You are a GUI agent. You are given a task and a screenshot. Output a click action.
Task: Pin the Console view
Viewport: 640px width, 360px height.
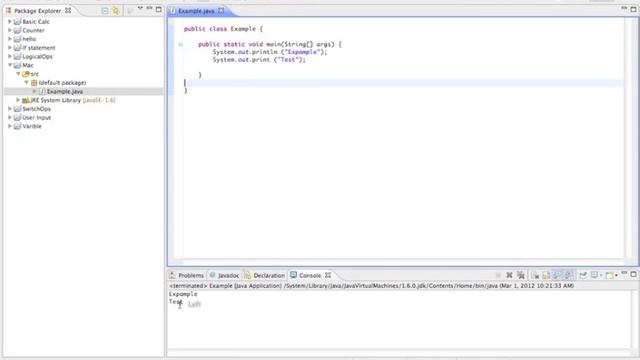click(583, 276)
